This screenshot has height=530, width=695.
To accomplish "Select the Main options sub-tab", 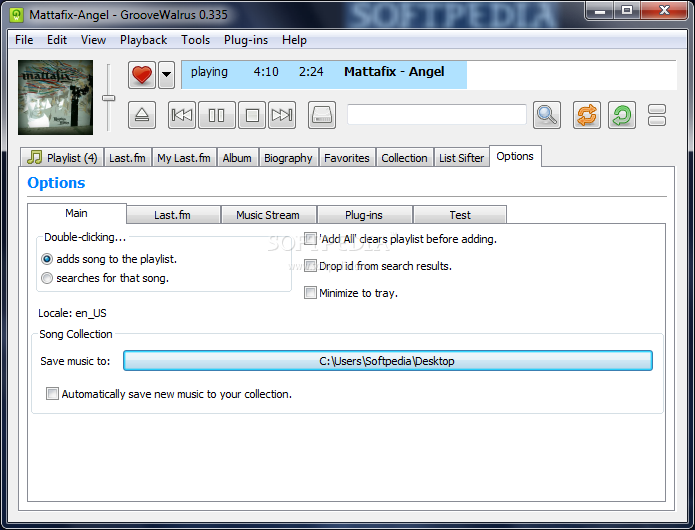I will (77, 213).
